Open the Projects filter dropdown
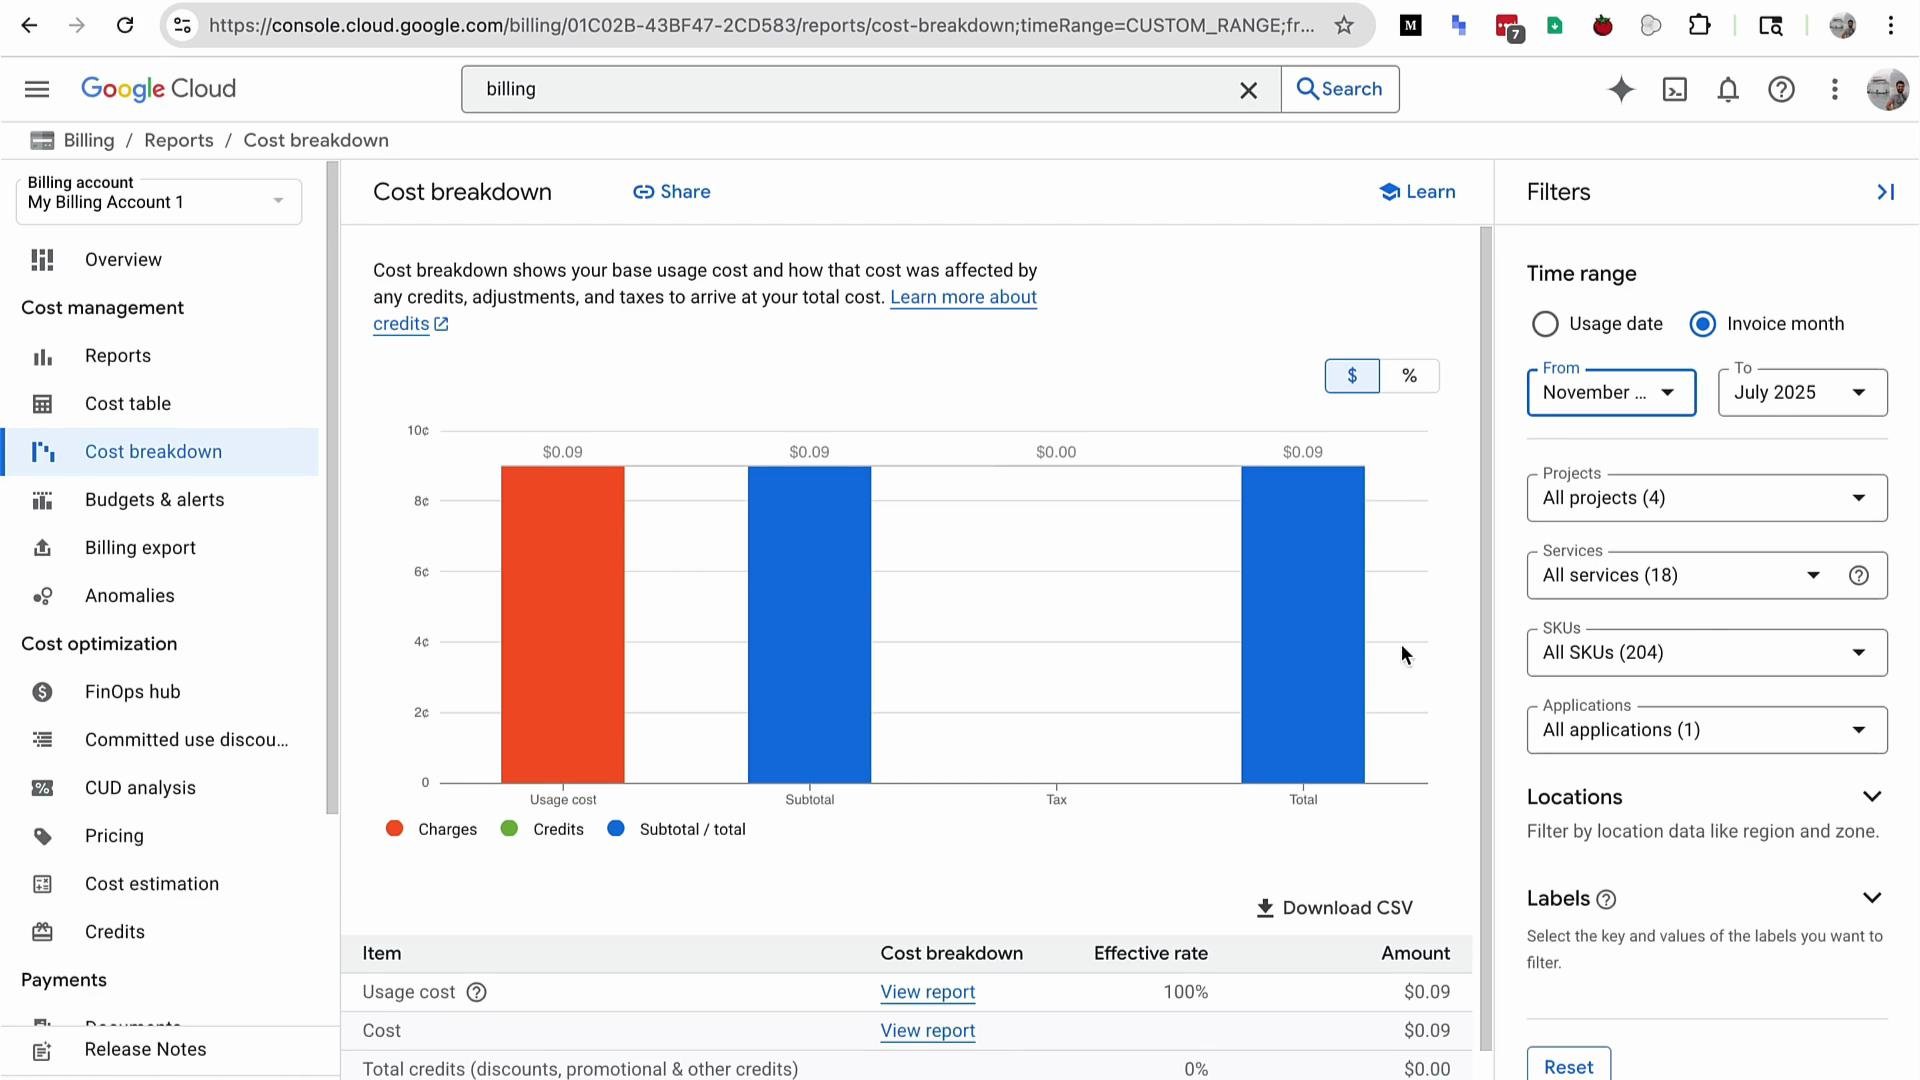The width and height of the screenshot is (1920, 1080). [x=1707, y=498]
